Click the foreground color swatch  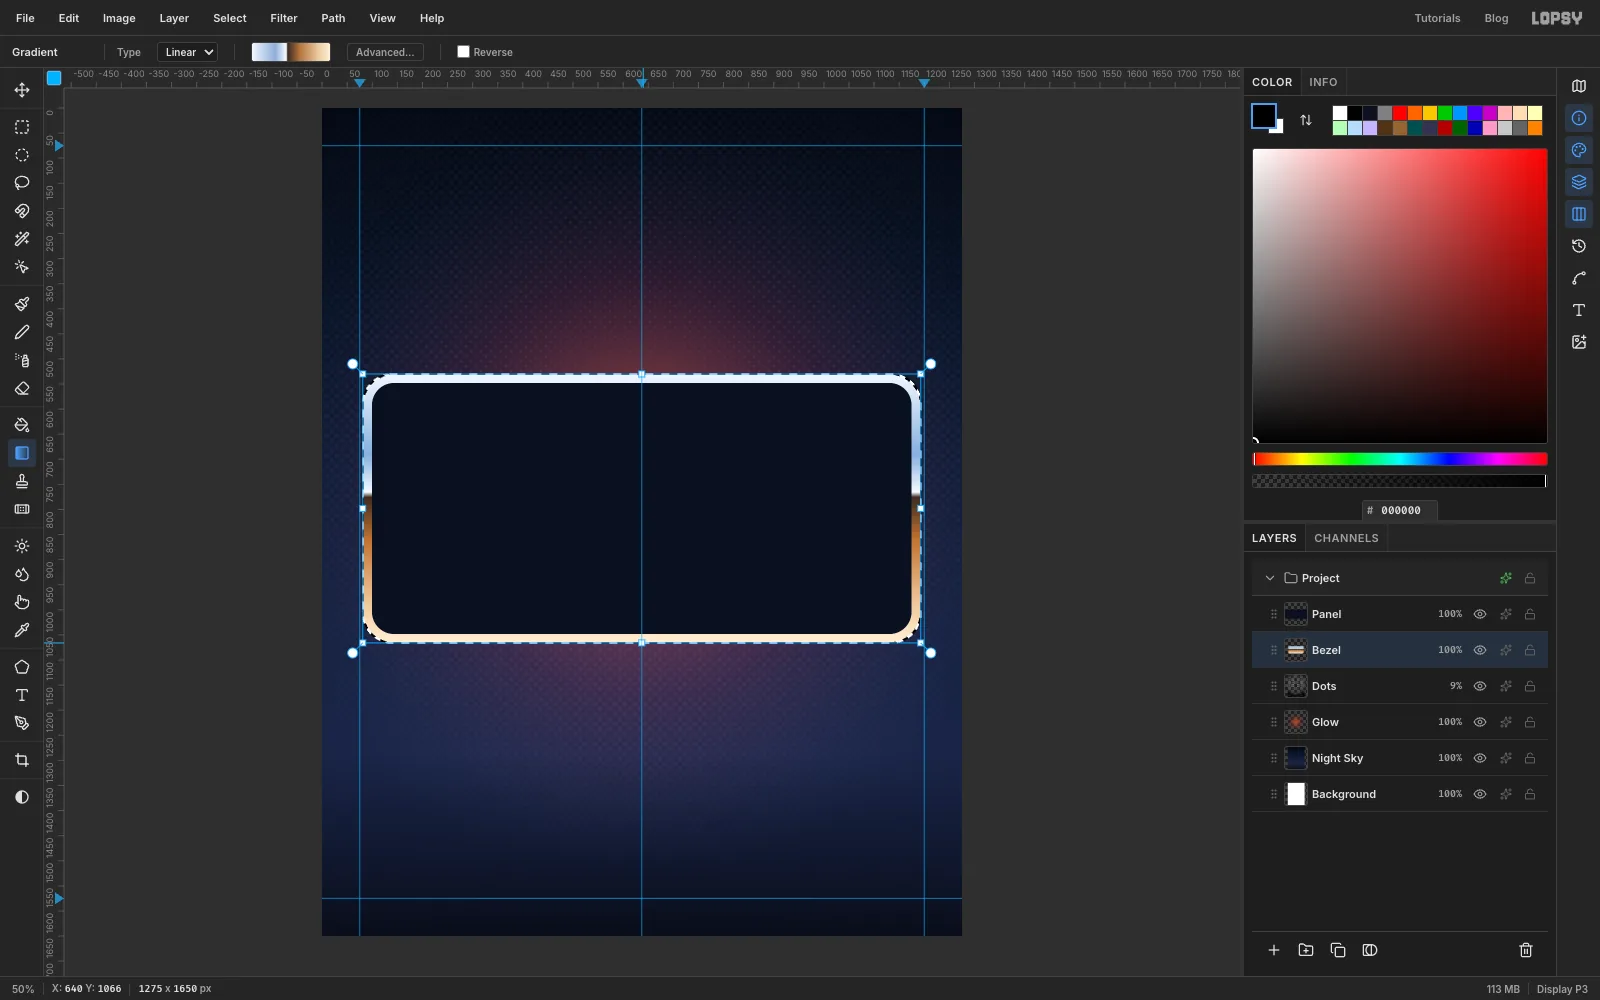pos(1264,116)
